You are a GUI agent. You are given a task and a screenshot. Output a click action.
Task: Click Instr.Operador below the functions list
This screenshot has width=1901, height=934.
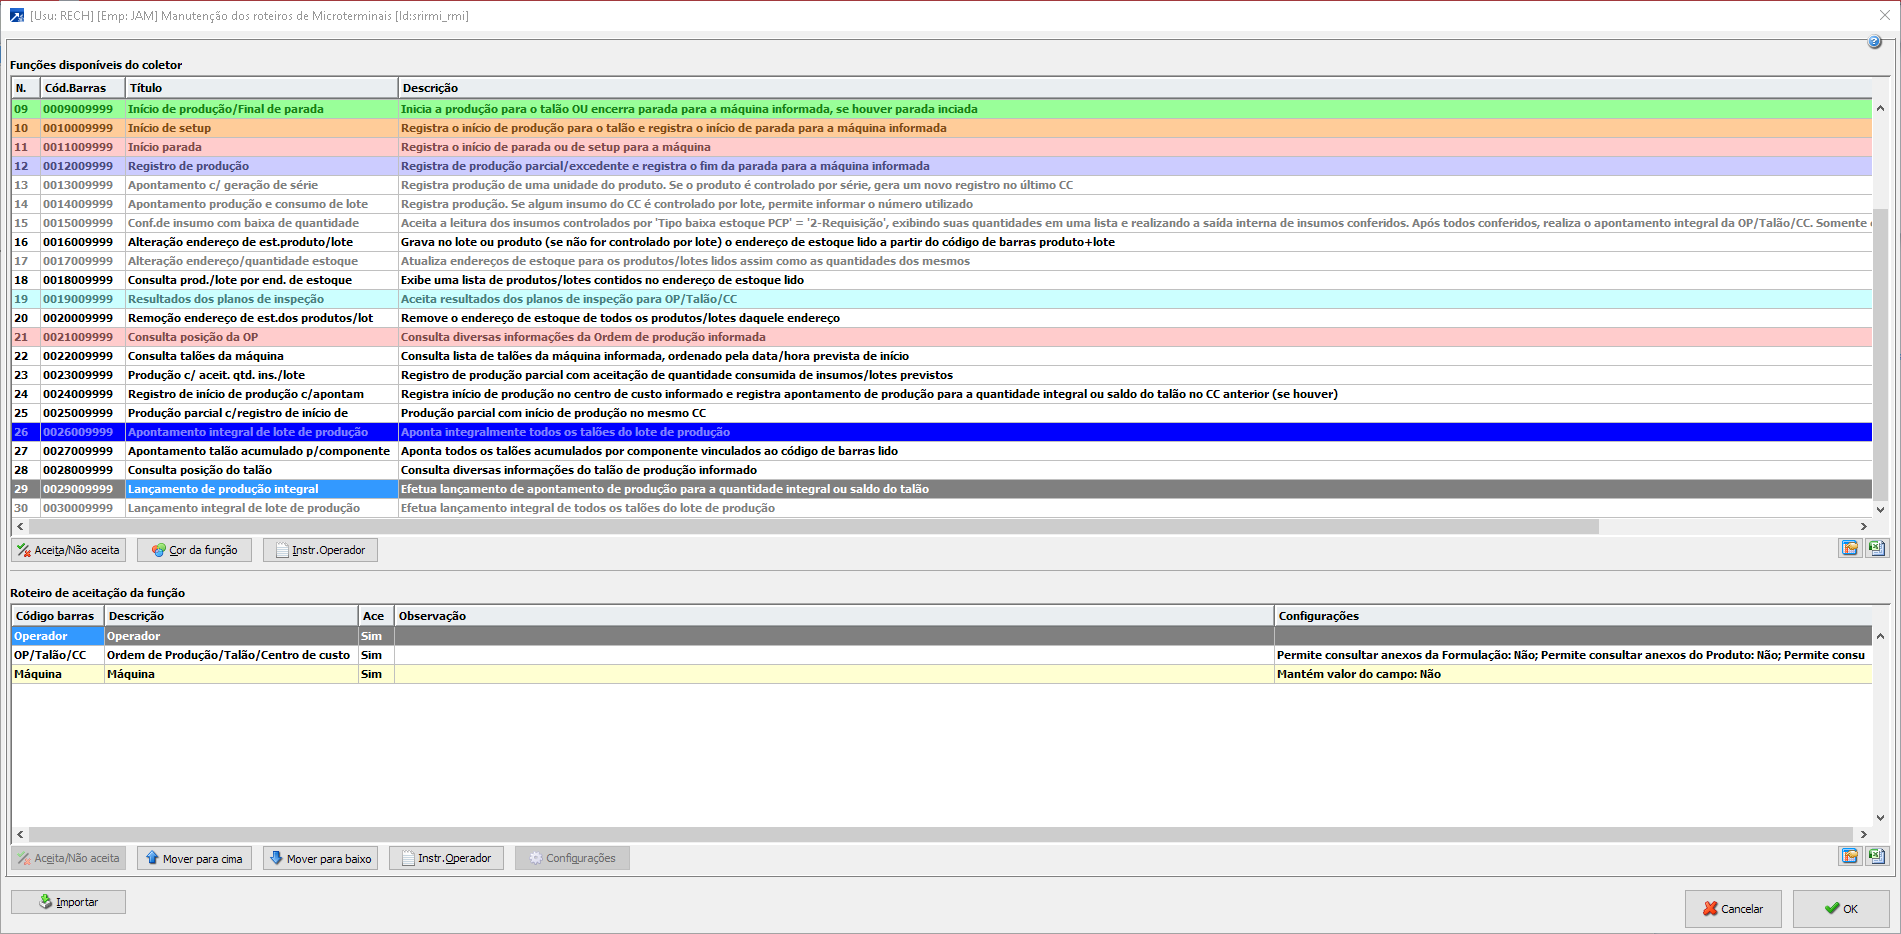(320, 550)
